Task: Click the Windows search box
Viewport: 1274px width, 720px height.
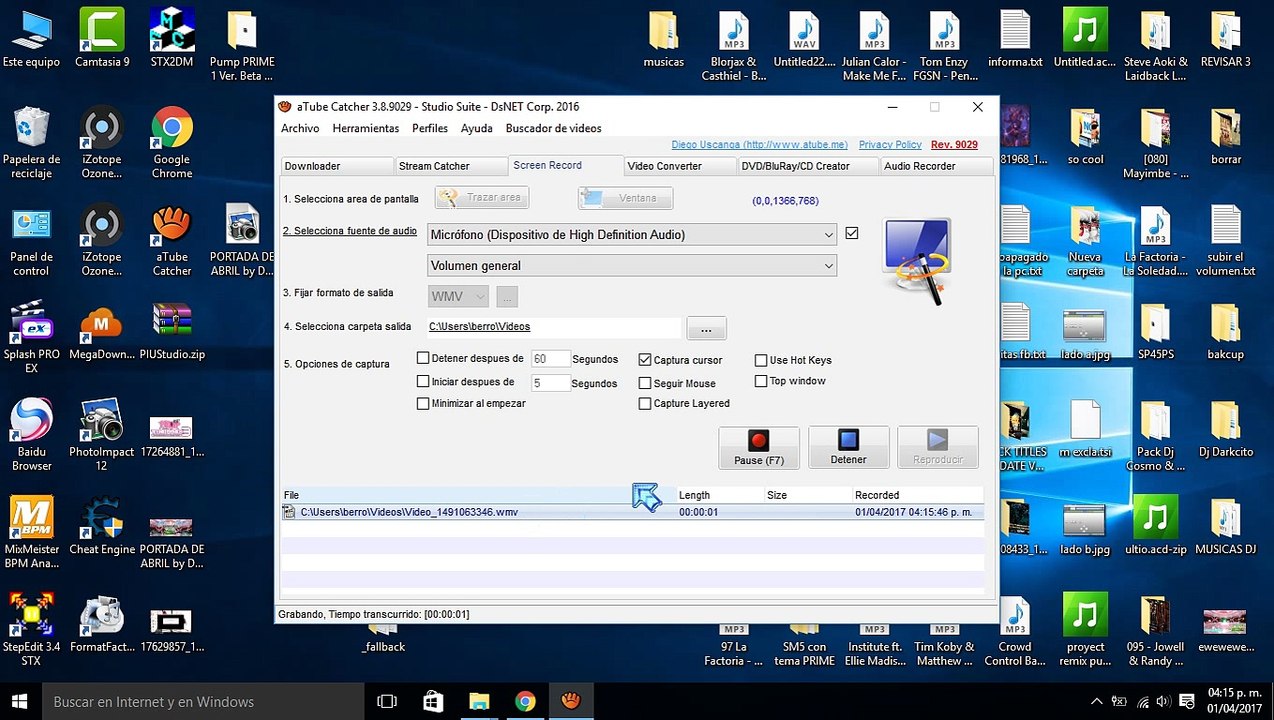Action: point(205,702)
